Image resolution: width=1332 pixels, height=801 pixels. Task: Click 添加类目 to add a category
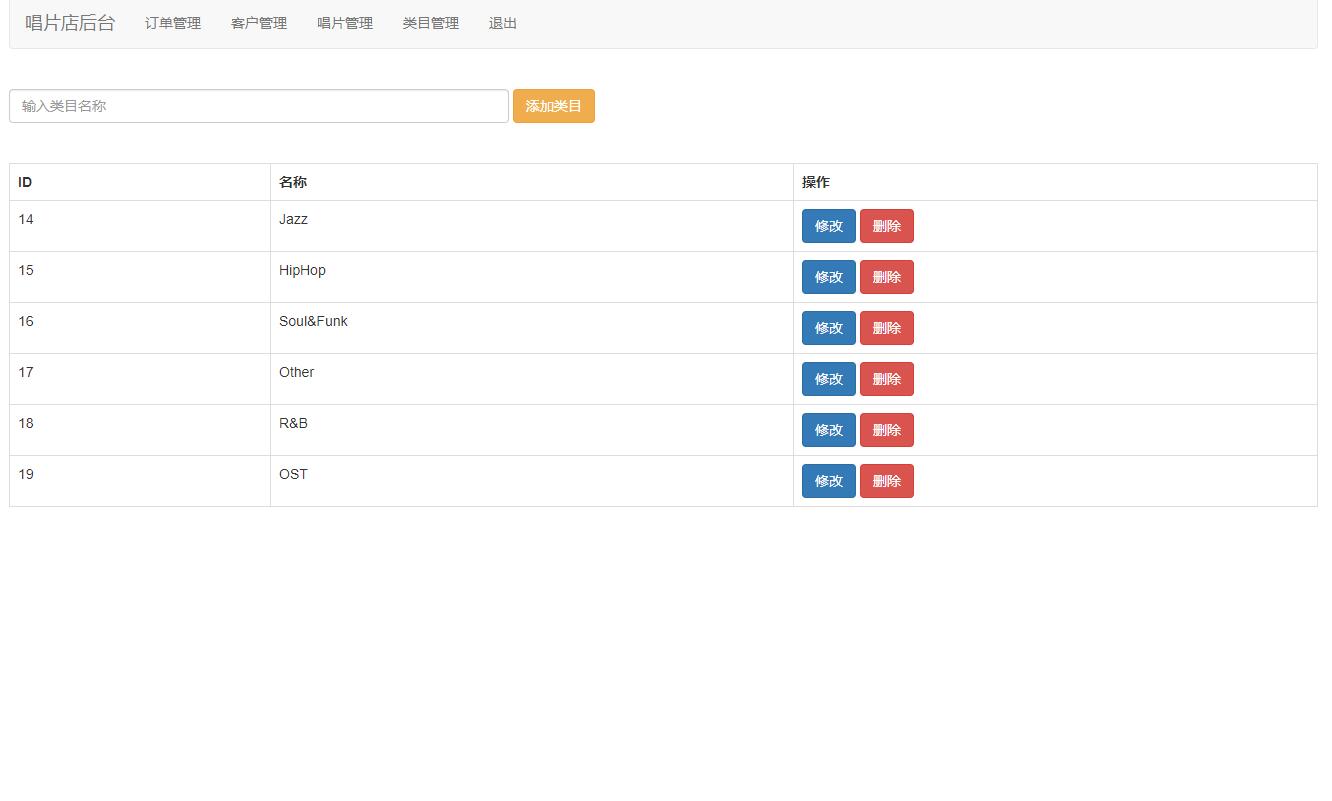(553, 105)
